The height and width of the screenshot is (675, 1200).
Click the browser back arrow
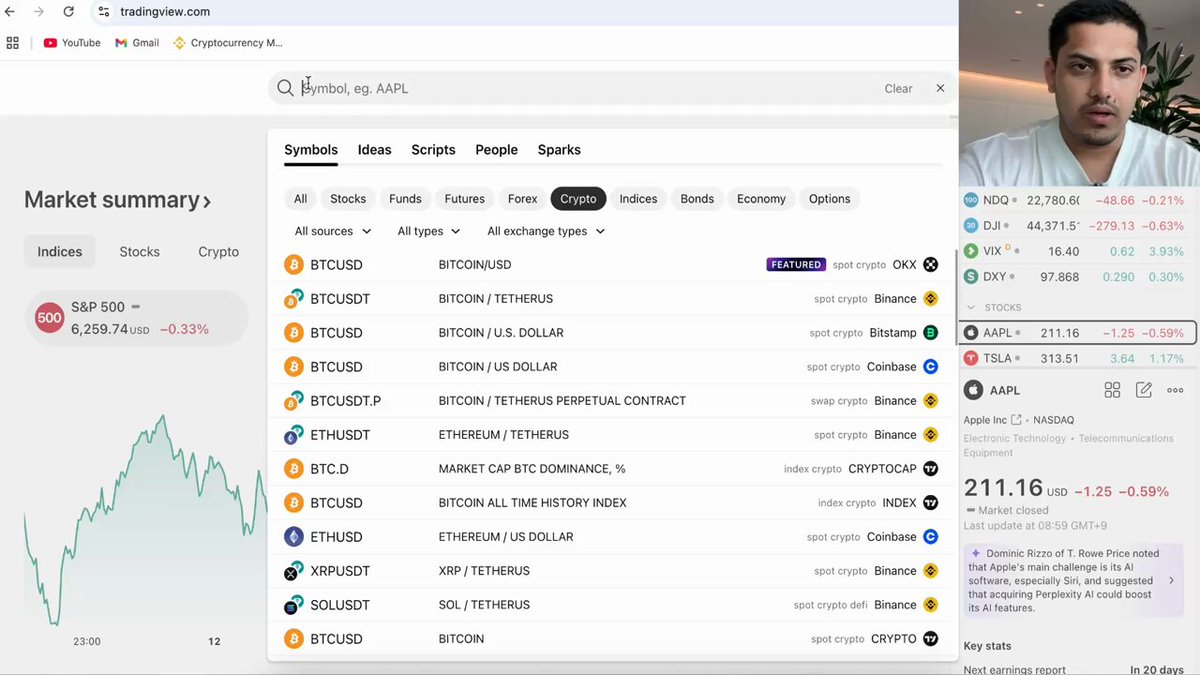point(10,12)
